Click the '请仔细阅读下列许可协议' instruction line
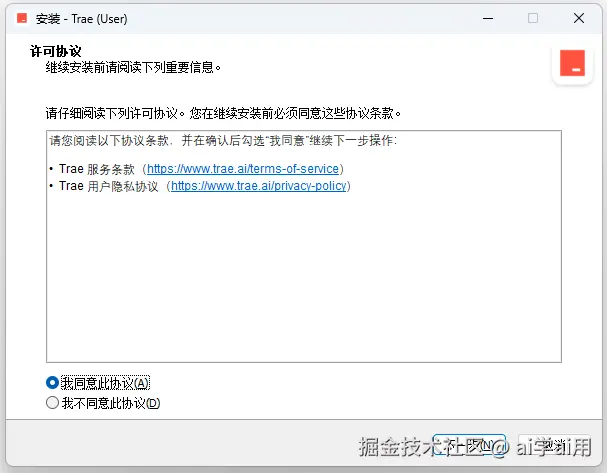 223,113
